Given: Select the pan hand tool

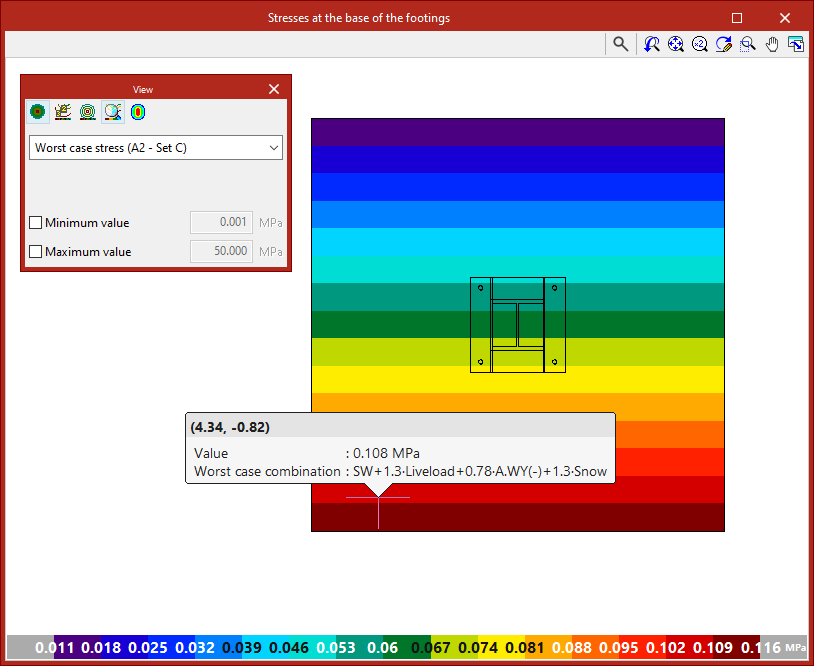Looking at the screenshot, I should (x=772, y=44).
